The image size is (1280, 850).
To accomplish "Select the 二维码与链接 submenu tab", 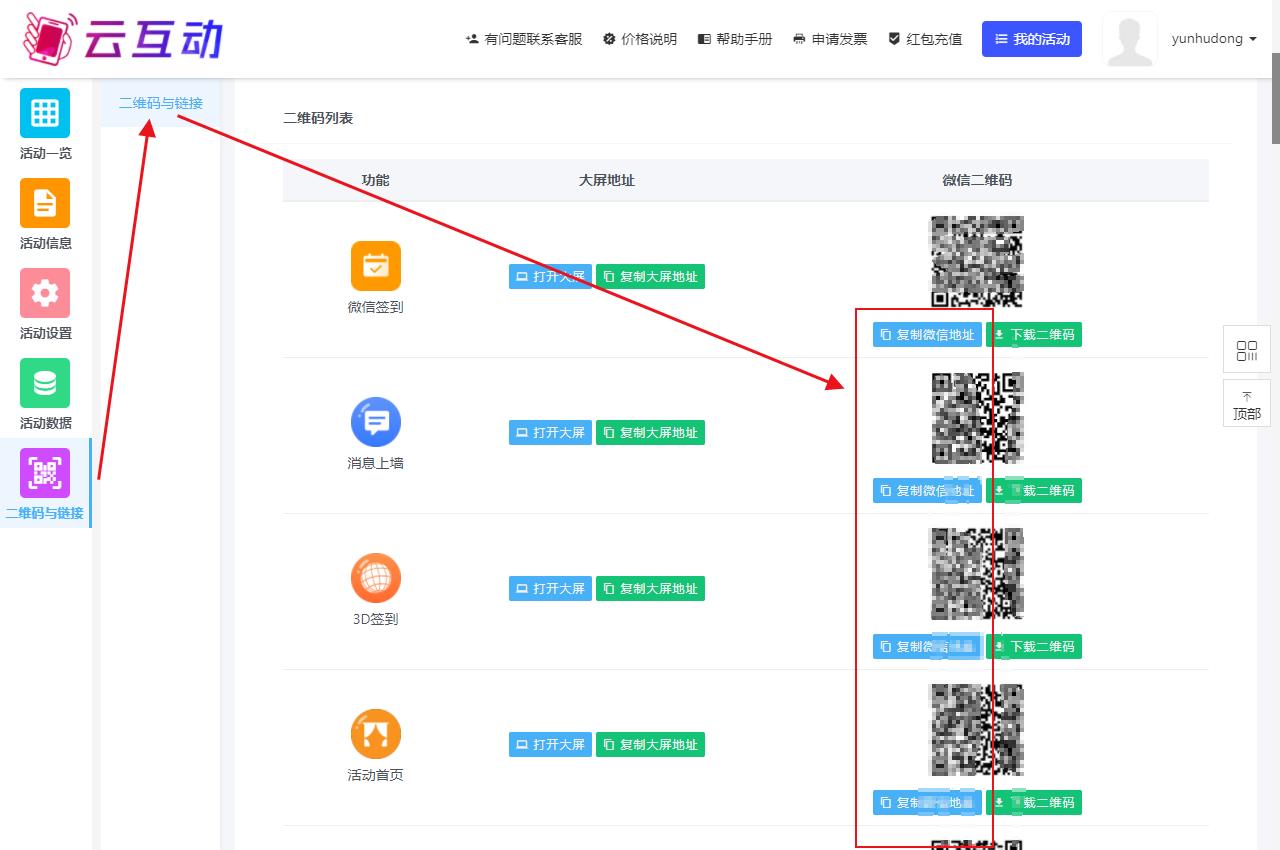I will tap(160, 103).
